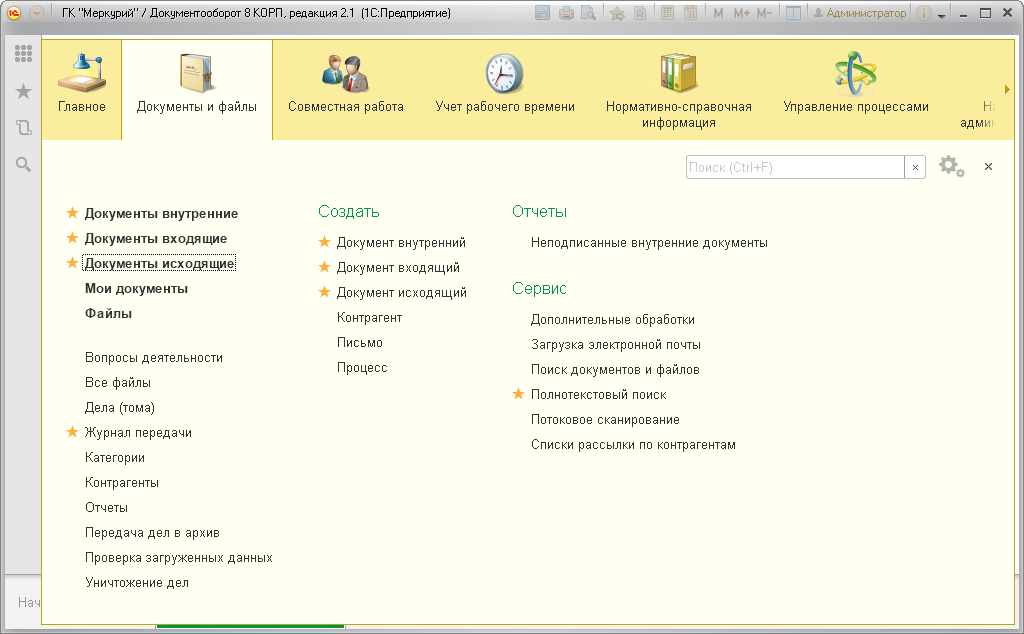The image size is (1024, 634).
Task: Open Нормативно-справочная информация section
Action: pos(679,89)
